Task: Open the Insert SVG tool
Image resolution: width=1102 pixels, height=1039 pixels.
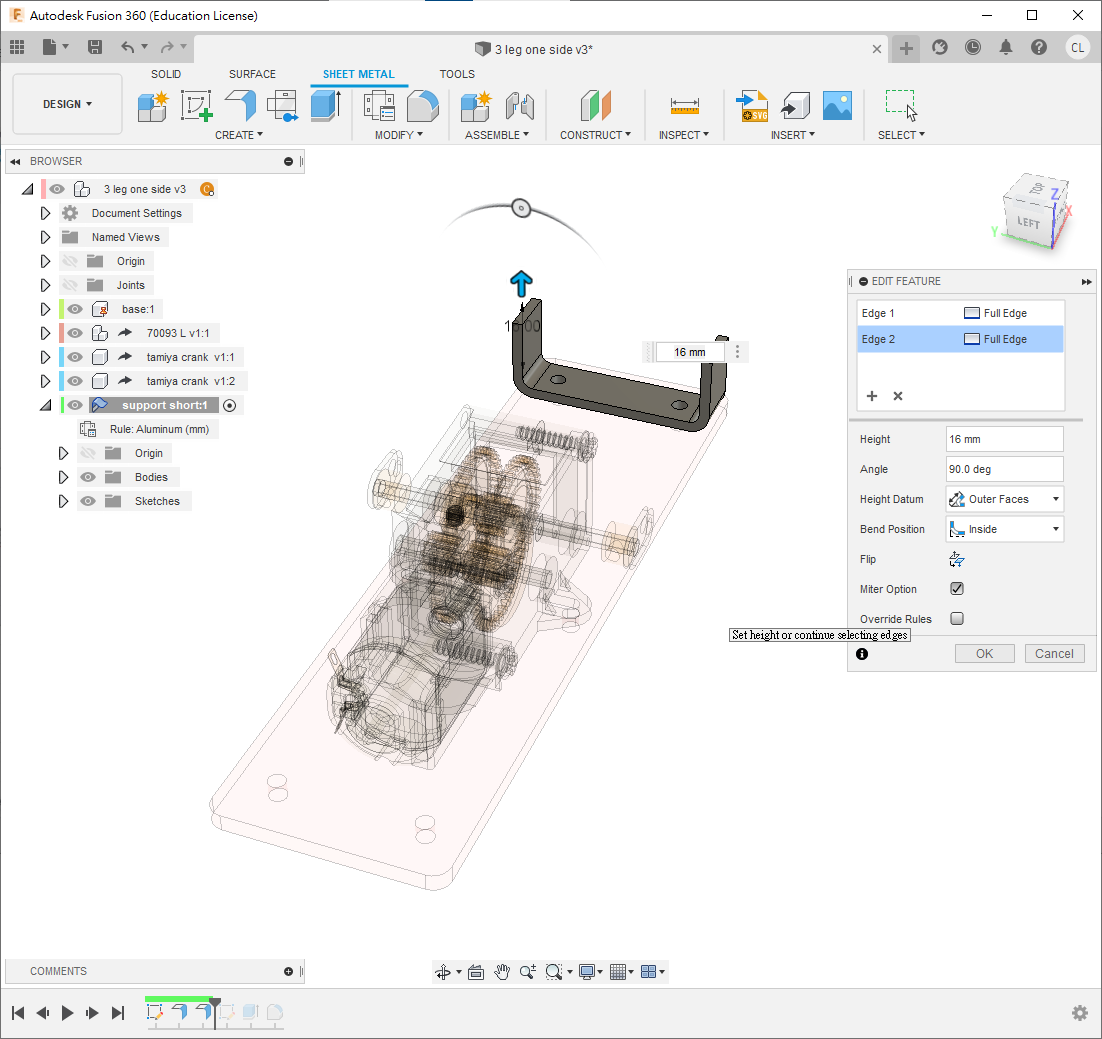Action: click(752, 105)
